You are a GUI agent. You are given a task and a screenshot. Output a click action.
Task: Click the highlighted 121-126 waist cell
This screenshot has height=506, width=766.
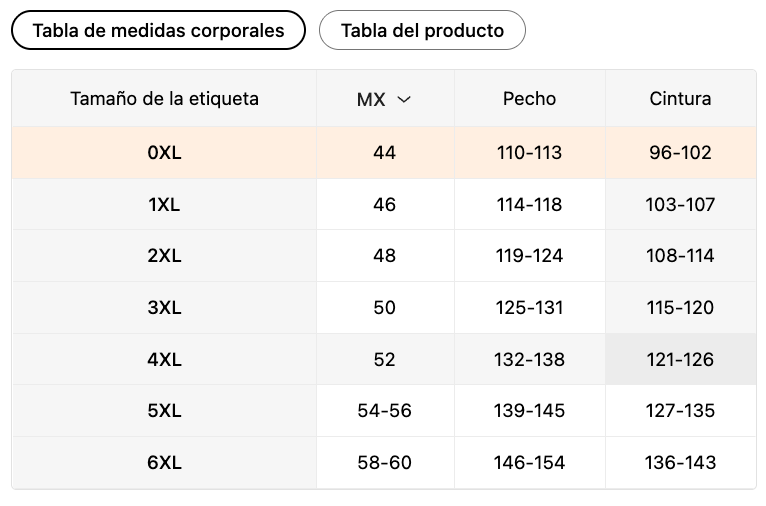pyautogui.click(x=680, y=360)
